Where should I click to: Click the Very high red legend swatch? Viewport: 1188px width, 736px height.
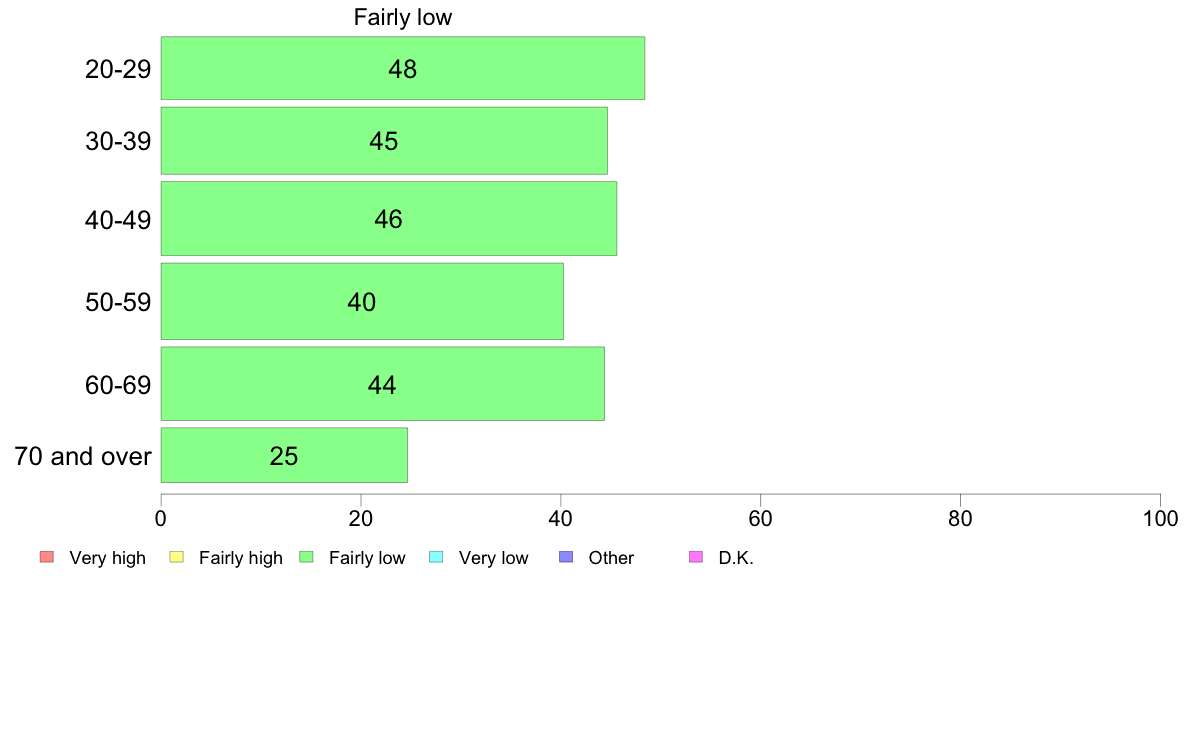point(47,557)
